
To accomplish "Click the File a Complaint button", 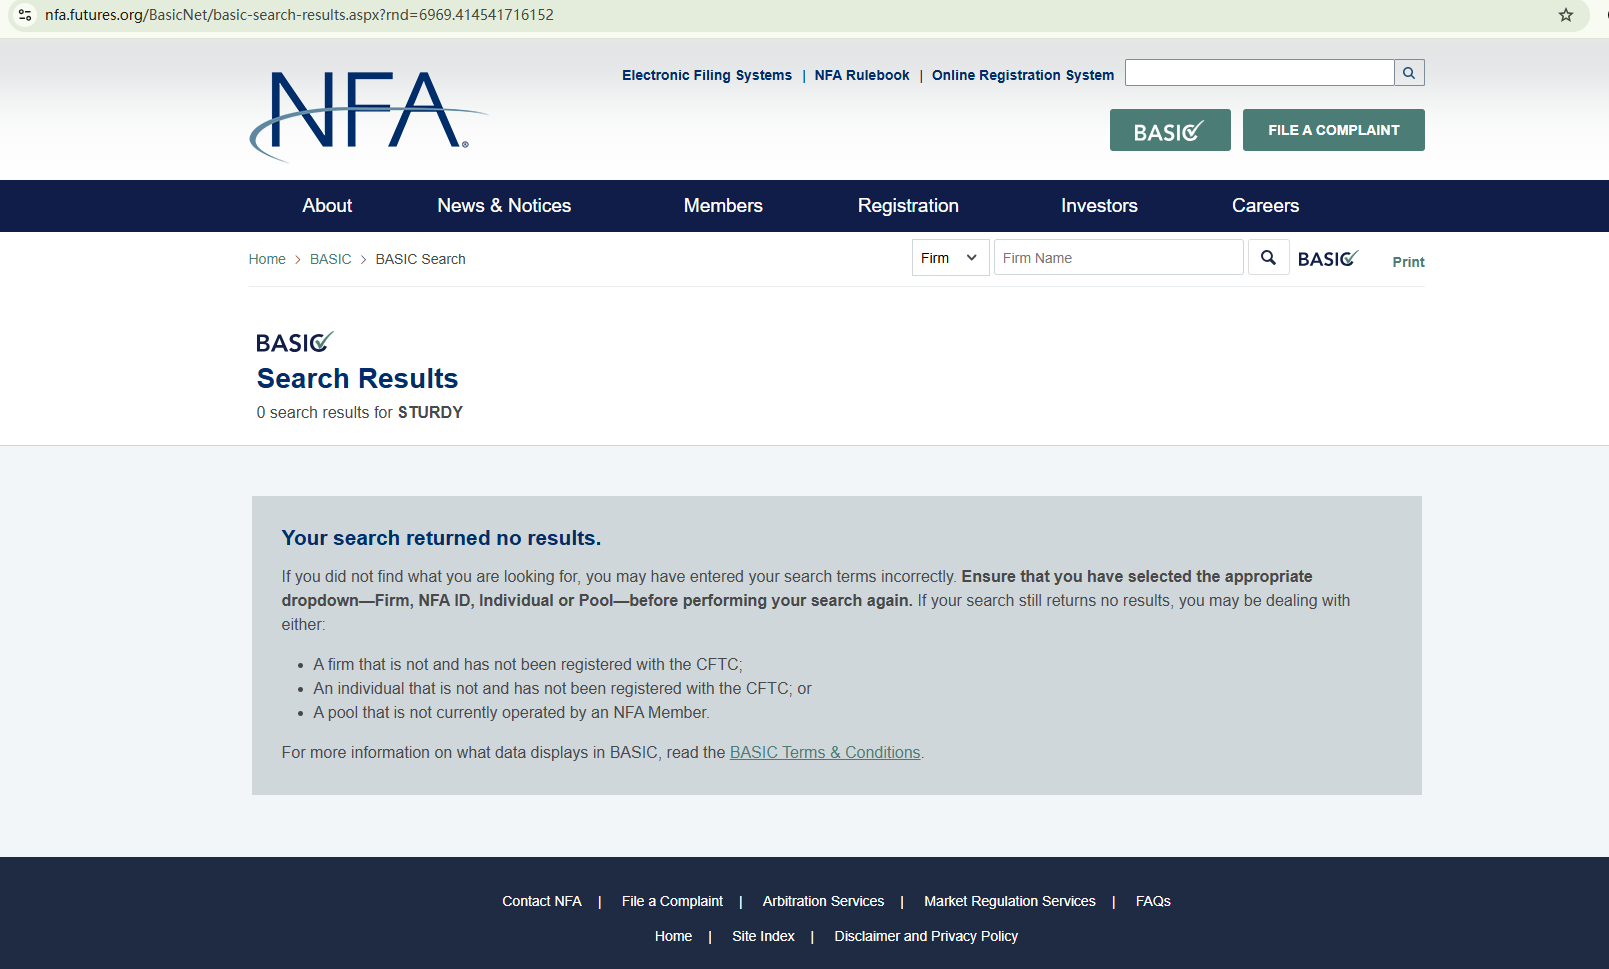I will coord(1333,130).
